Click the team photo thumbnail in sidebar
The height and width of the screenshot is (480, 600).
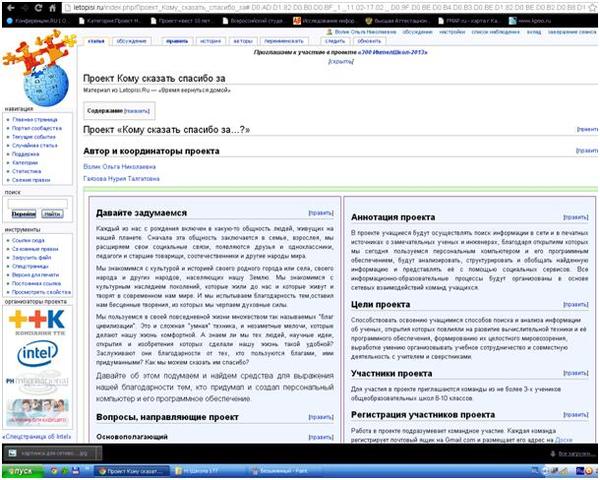(38, 412)
